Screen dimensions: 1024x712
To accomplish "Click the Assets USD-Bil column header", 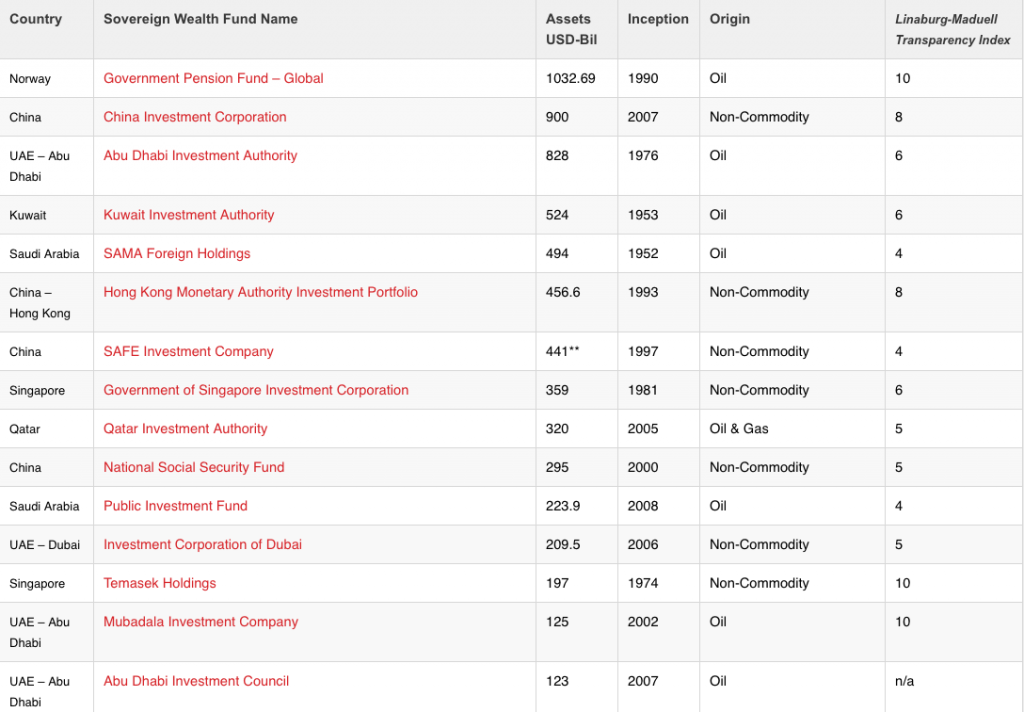I will [x=568, y=29].
